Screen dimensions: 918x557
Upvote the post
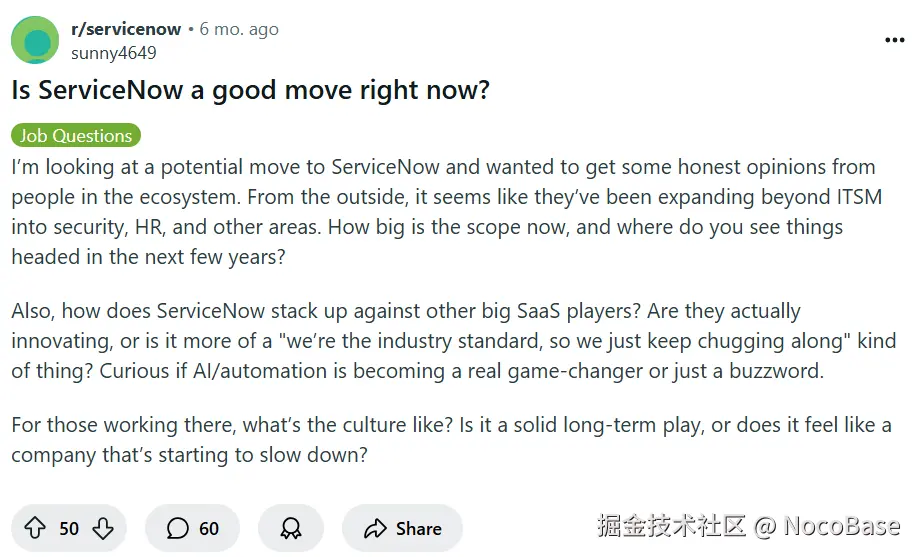tap(35, 528)
